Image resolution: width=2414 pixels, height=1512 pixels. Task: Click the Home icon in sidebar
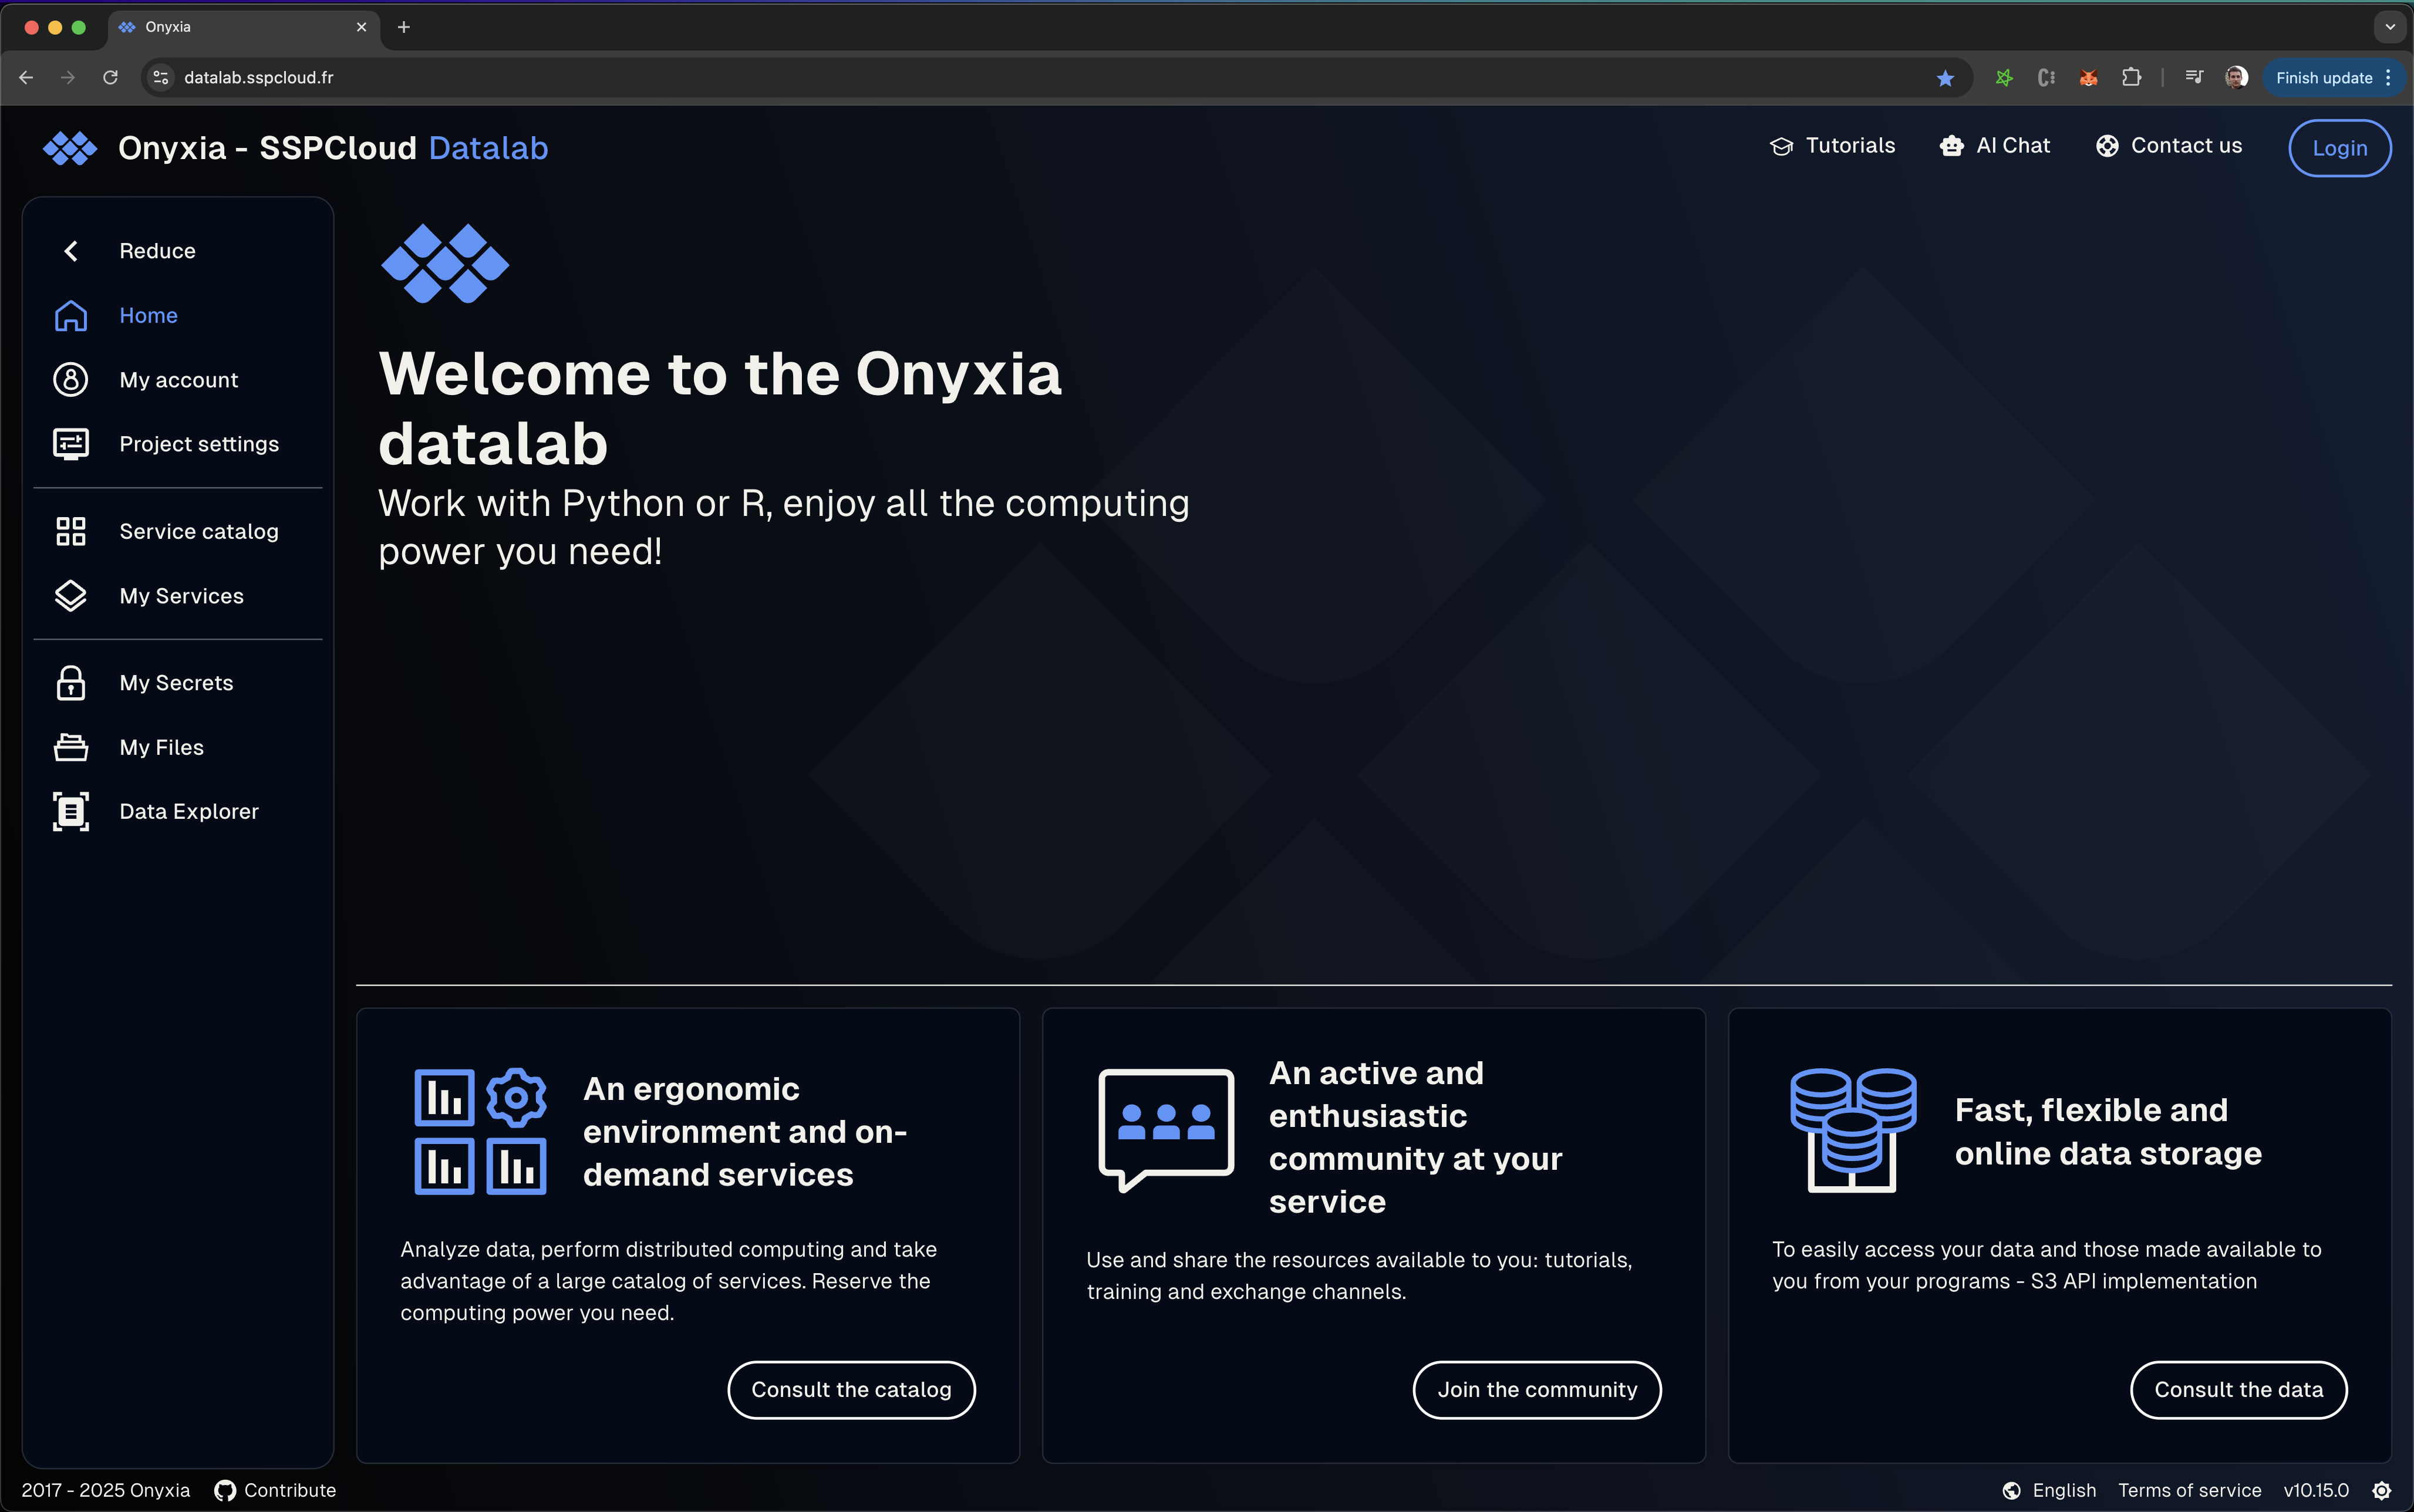click(70, 315)
